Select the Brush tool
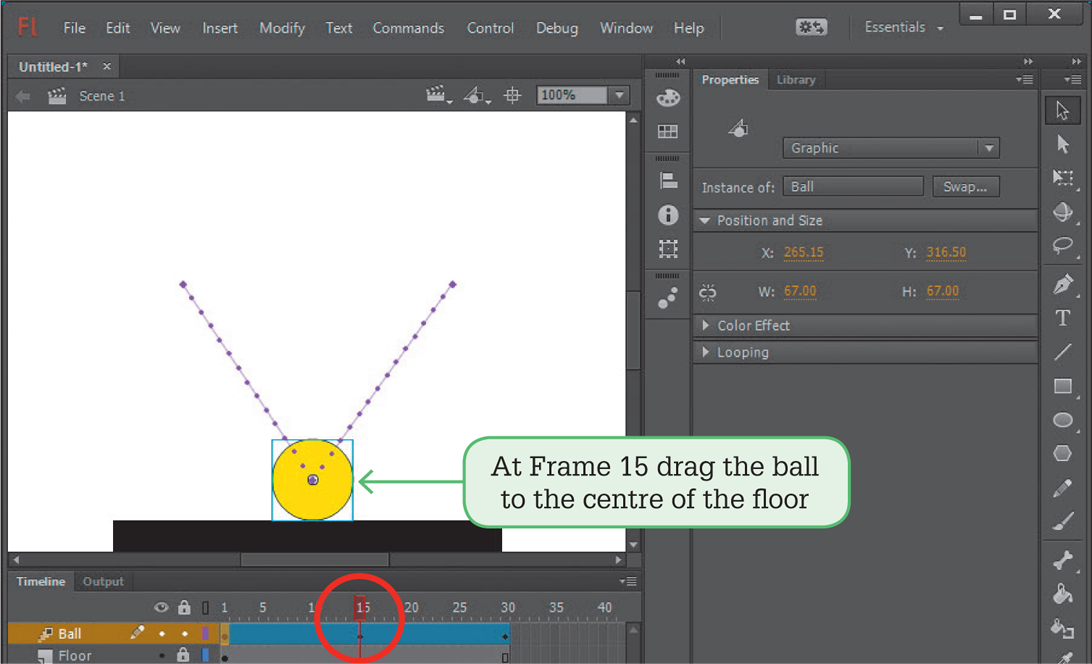This screenshot has height=664, width=1092. pos(1062,522)
